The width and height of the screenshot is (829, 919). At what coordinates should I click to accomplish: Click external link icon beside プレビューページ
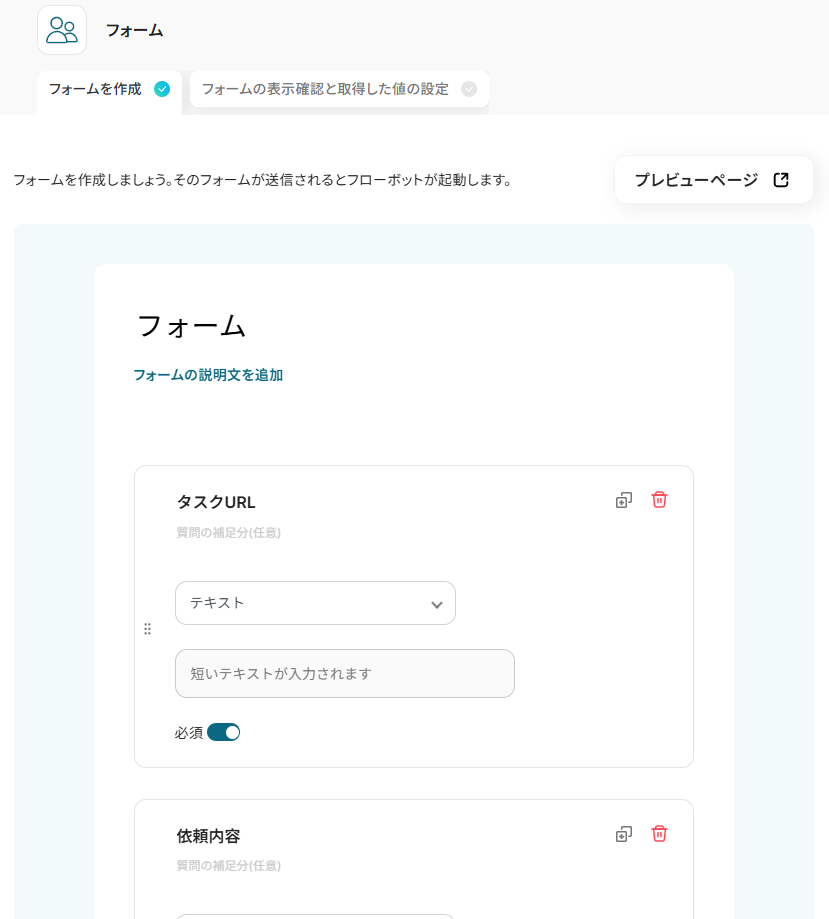pyautogui.click(x=781, y=180)
